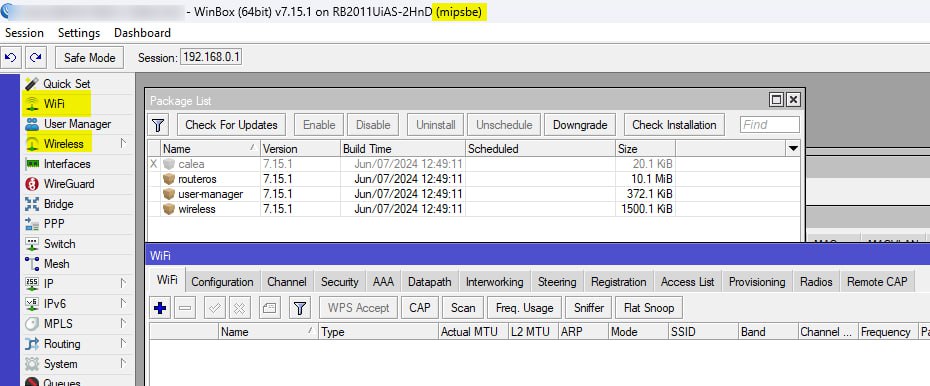Open the column selector dropdown in Package List
This screenshot has height=386, width=930.
coord(793,149)
